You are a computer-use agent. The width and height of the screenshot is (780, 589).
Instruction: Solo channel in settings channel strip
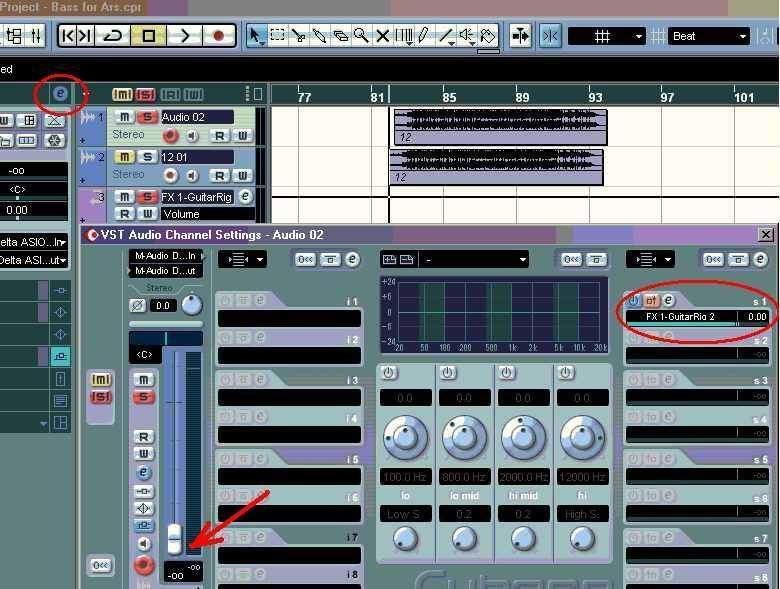[x=143, y=397]
